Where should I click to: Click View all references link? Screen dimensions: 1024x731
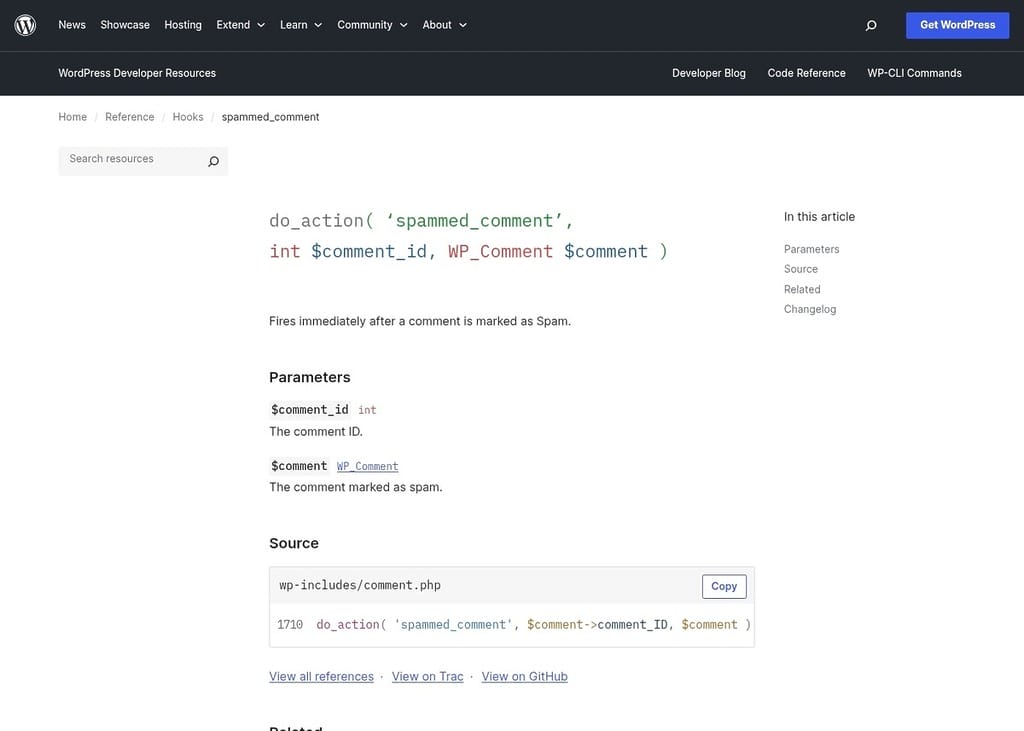coord(321,677)
